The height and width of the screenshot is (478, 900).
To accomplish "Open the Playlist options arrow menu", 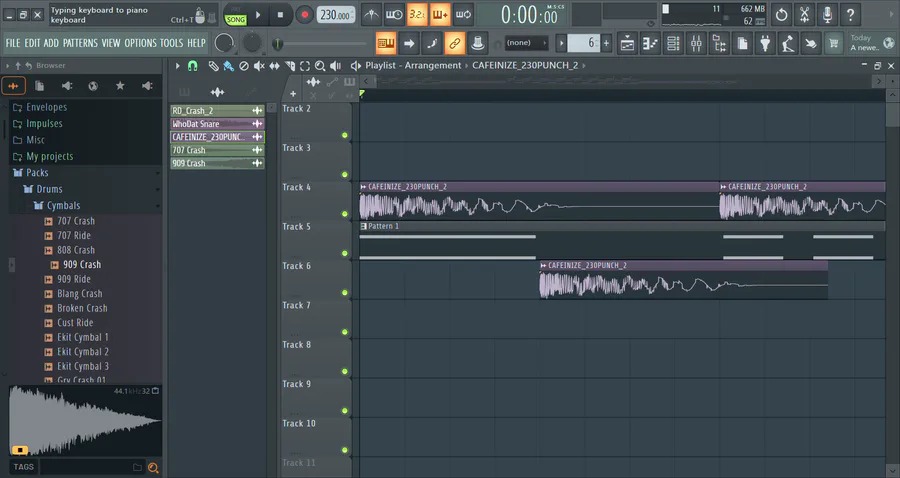I will click(x=177, y=66).
